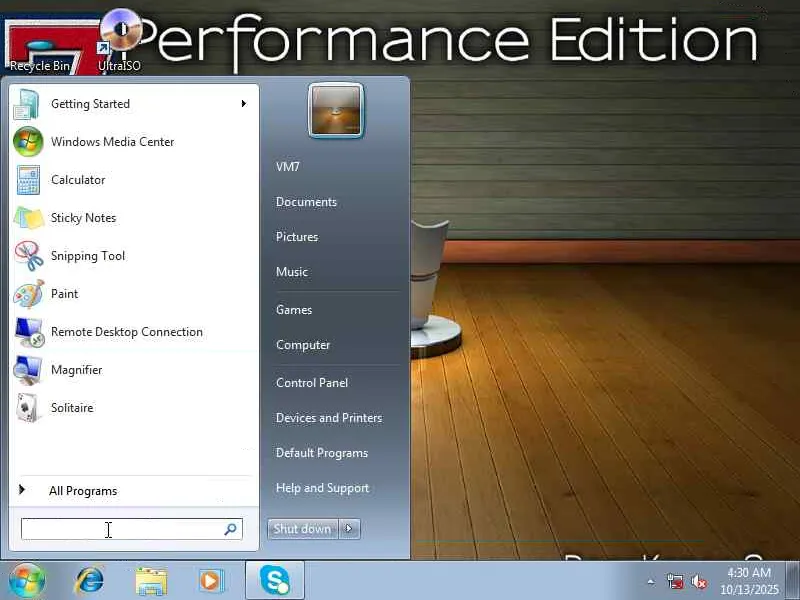Screen dimensions: 800x600
Task: Open Control Panel
Action: pyautogui.click(x=312, y=383)
